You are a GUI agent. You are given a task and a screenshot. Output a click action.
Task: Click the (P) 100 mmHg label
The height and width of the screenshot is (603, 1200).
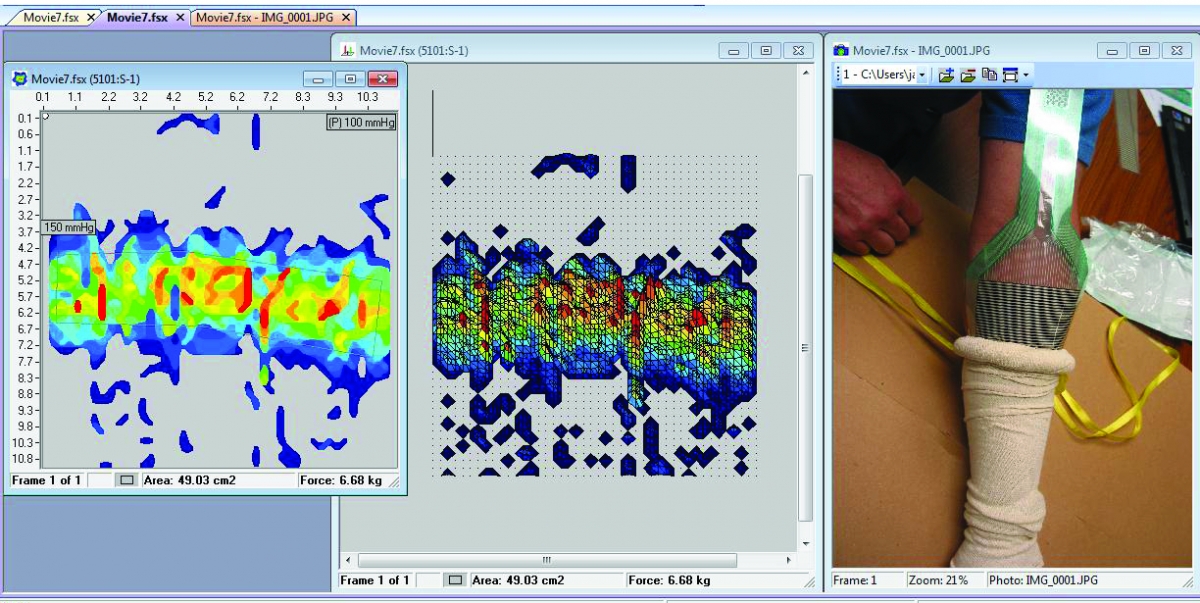click(x=360, y=122)
